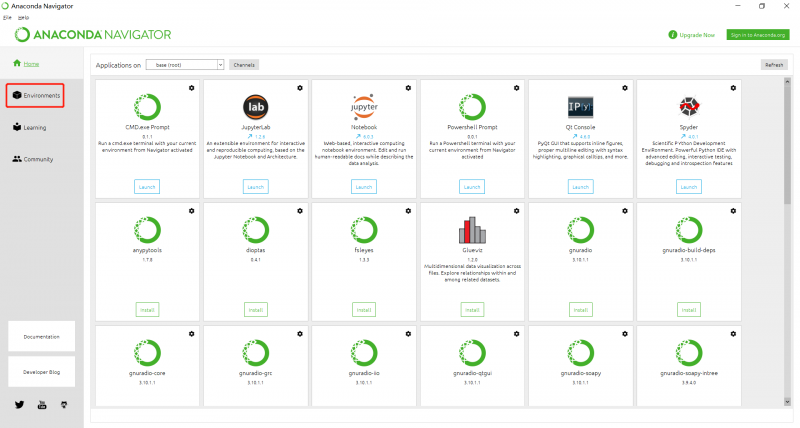
Task: Open the Twitter icon in sidebar
Action: tap(19, 405)
